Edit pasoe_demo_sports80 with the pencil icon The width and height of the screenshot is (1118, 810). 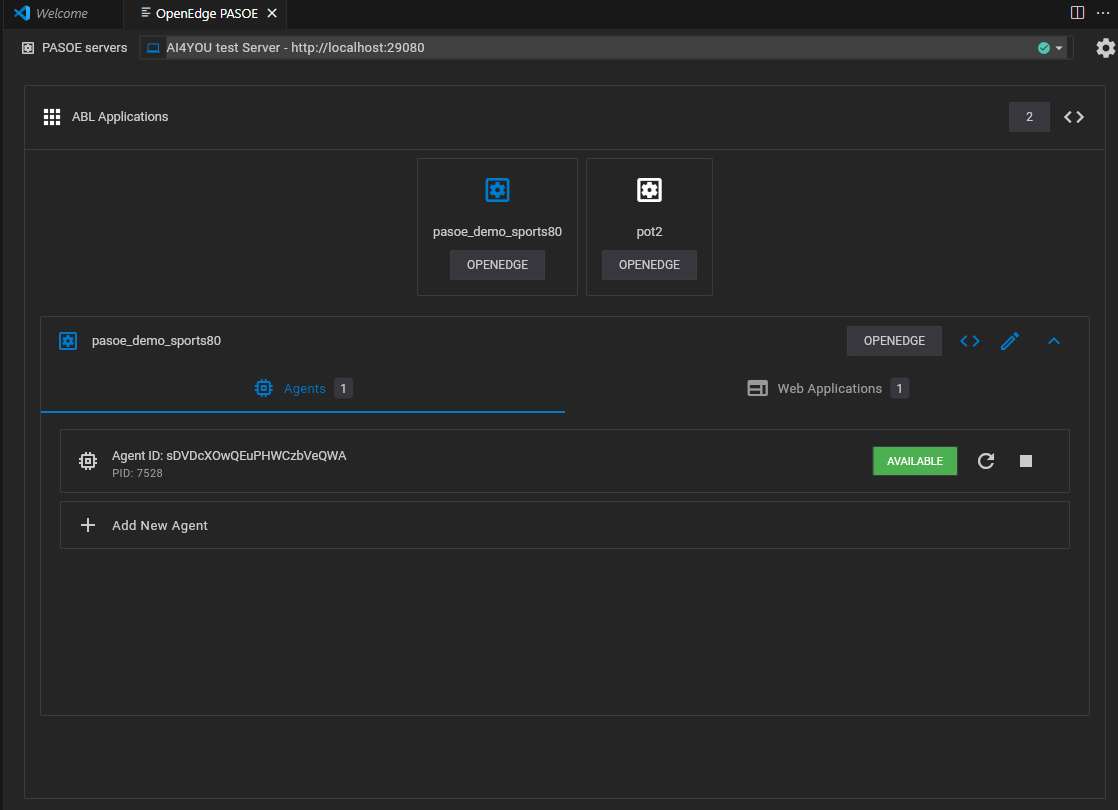pyautogui.click(x=1010, y=341)
